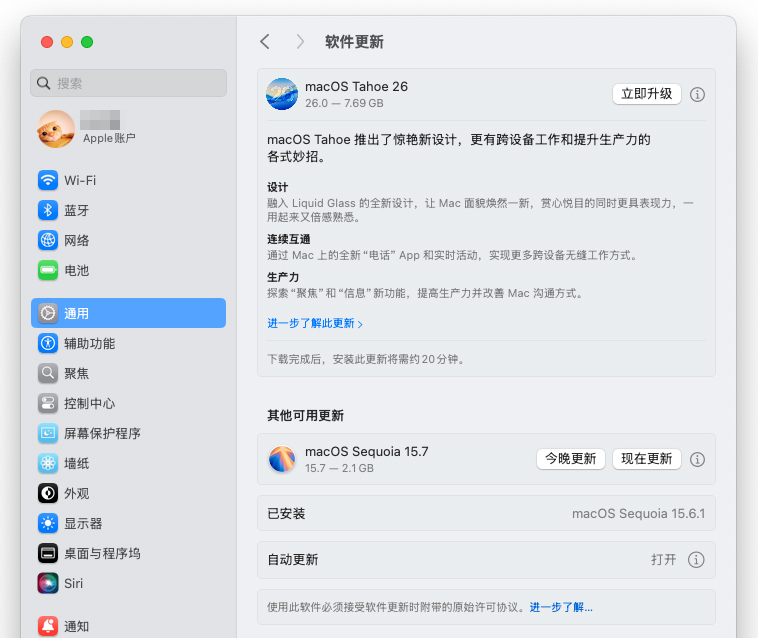Click the search magnifier icon

pyautogui.click(x=44, y=83)
